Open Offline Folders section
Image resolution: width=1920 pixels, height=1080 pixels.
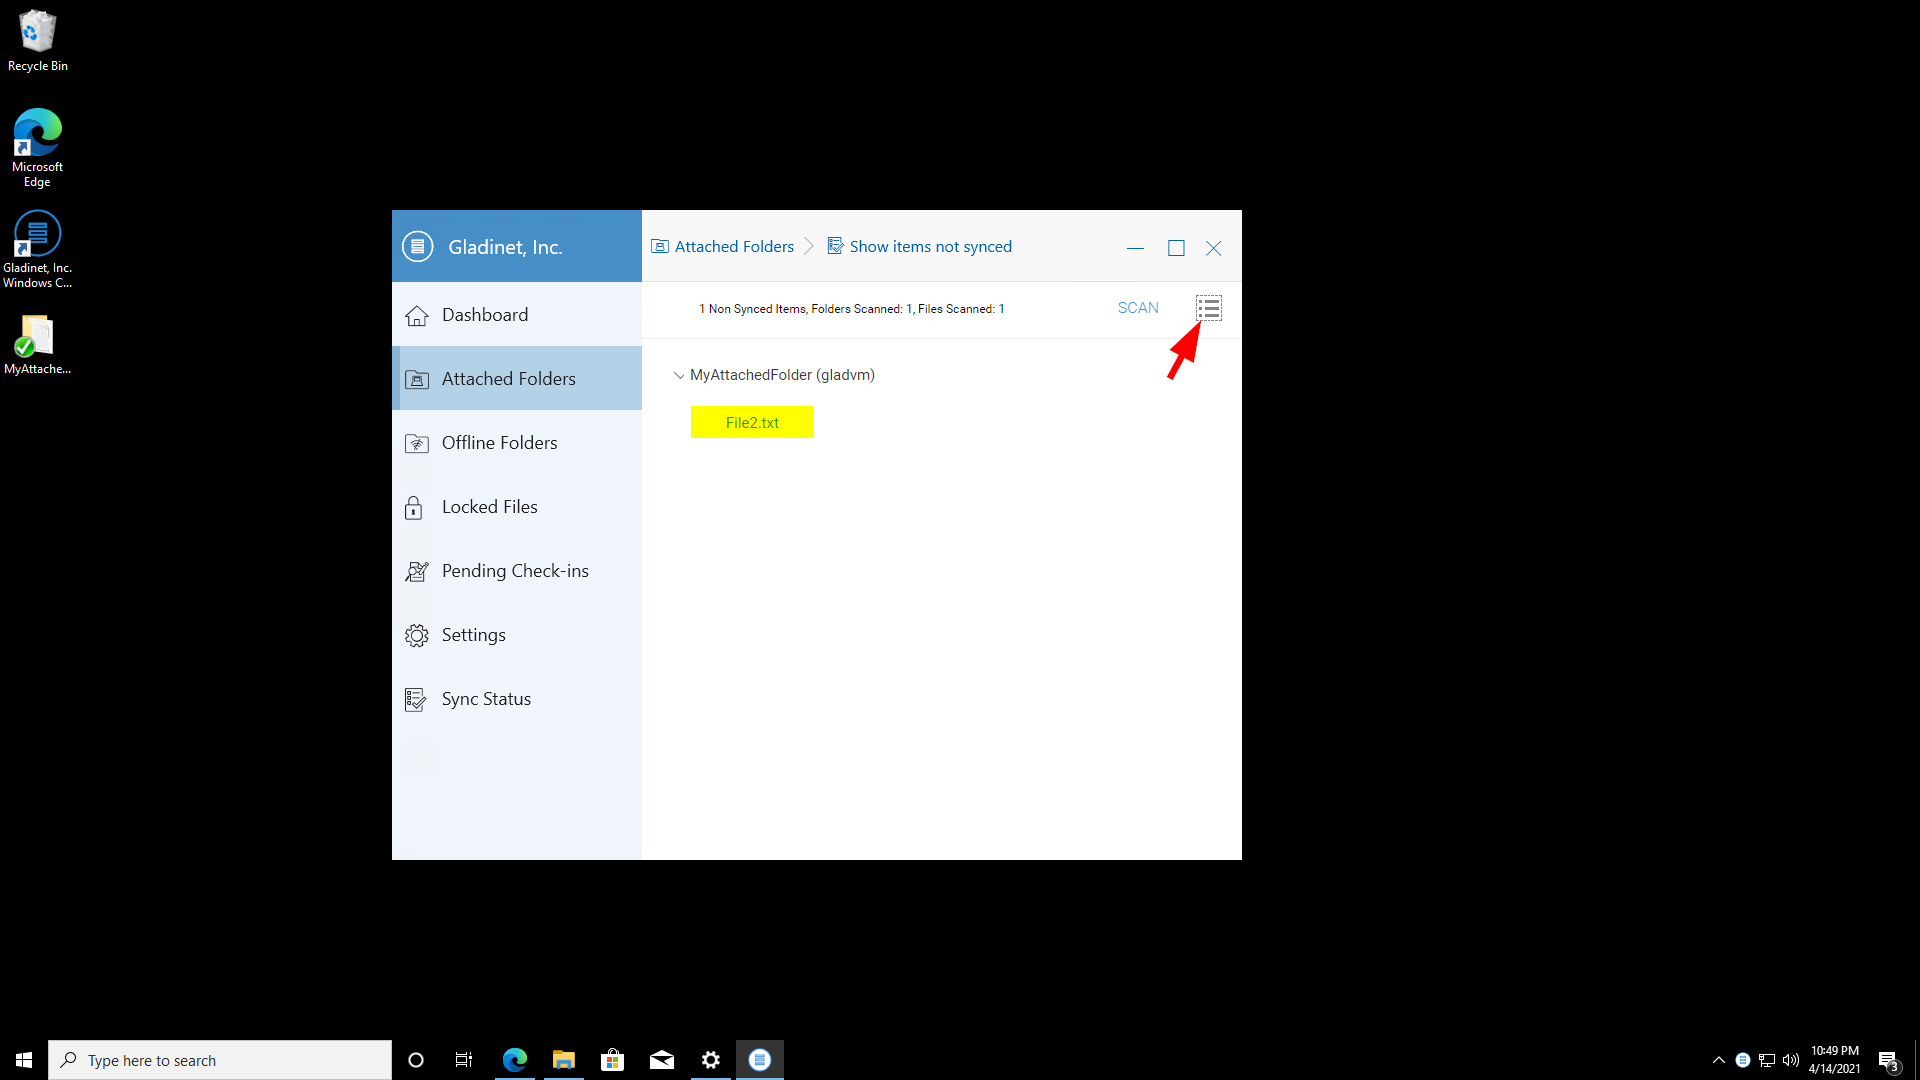coord(517,443)
